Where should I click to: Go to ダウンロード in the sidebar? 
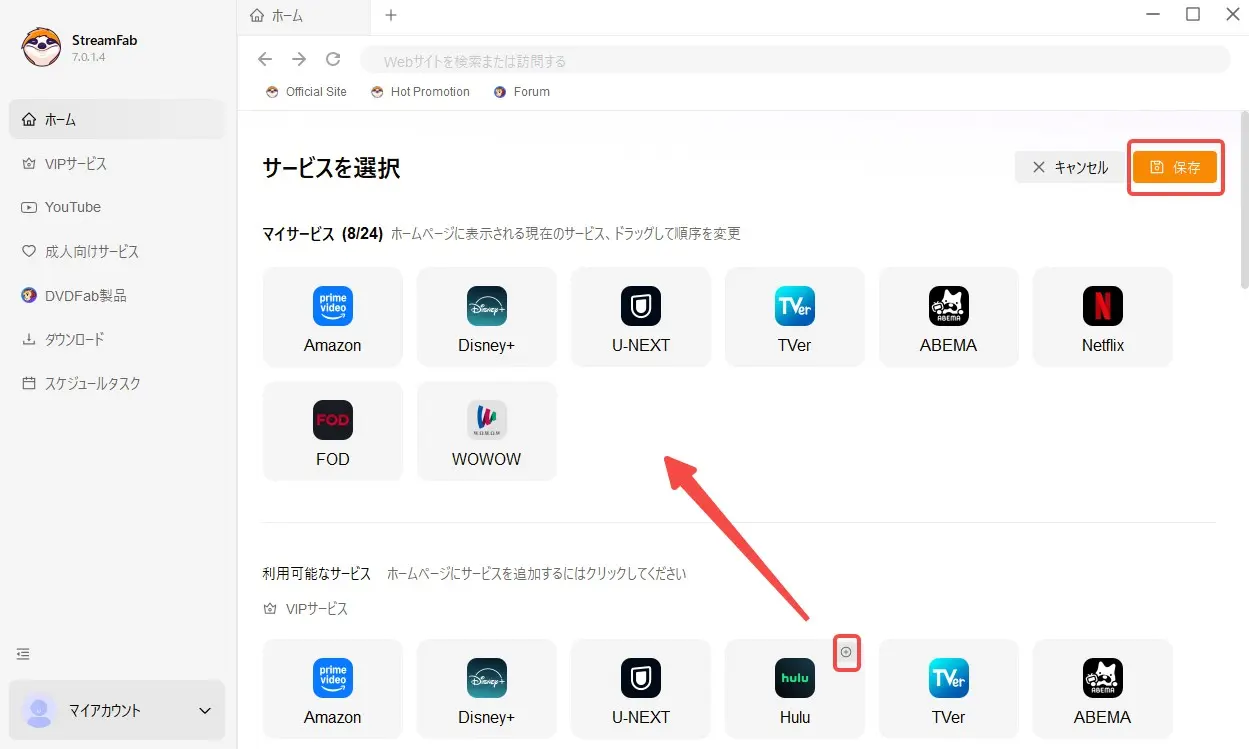[117, 339]
